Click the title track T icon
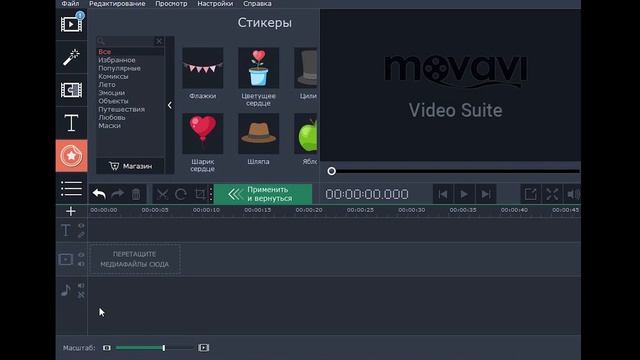The height and width of the screenshot is (360, 640). tap(66, 230)
